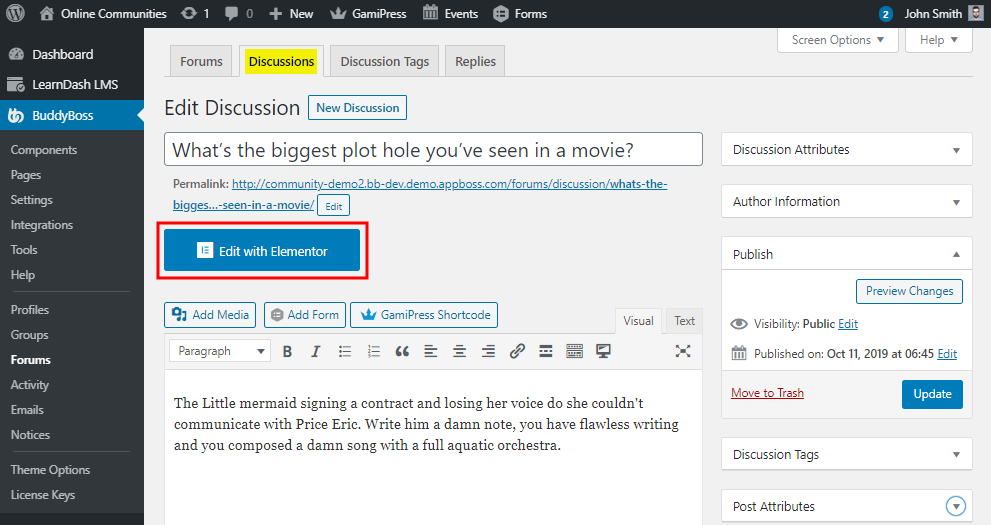
Task: Toggle the toolbar (kitchen sink) icon
Action: click(x=574, y=351)
